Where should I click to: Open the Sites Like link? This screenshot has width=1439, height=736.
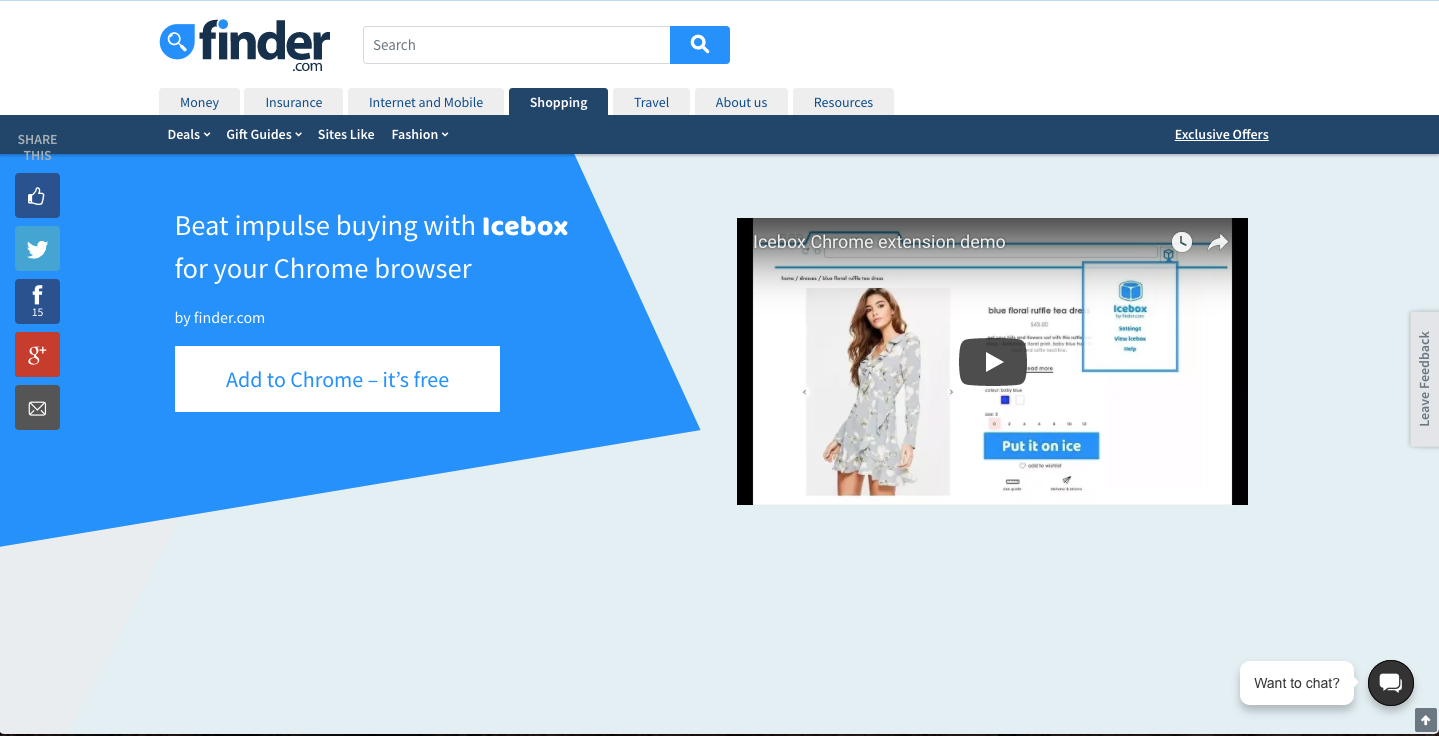coord(346,134)
